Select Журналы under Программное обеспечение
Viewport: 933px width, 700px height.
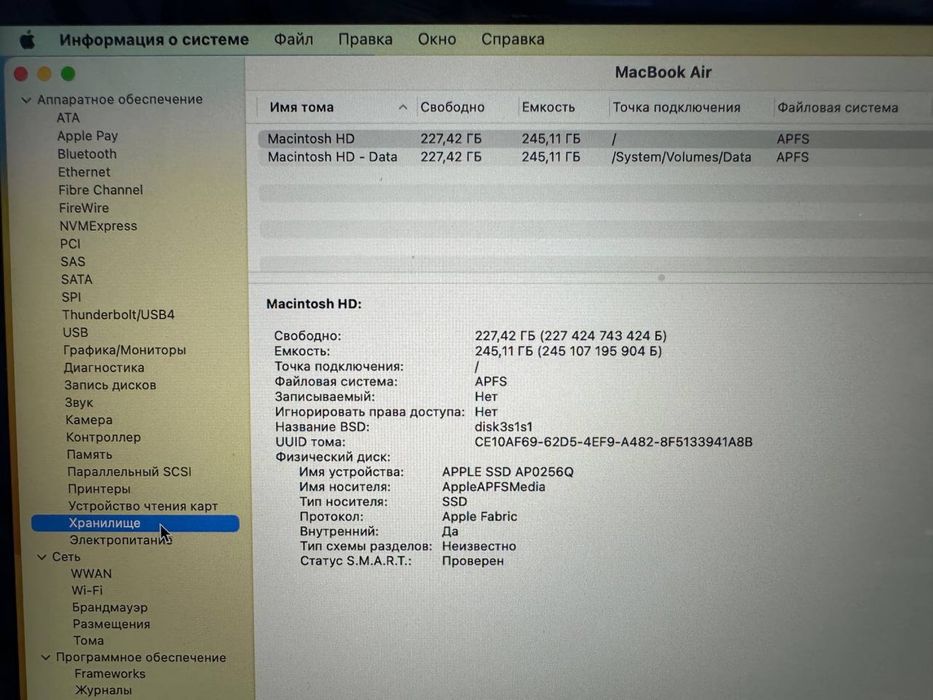104,690
